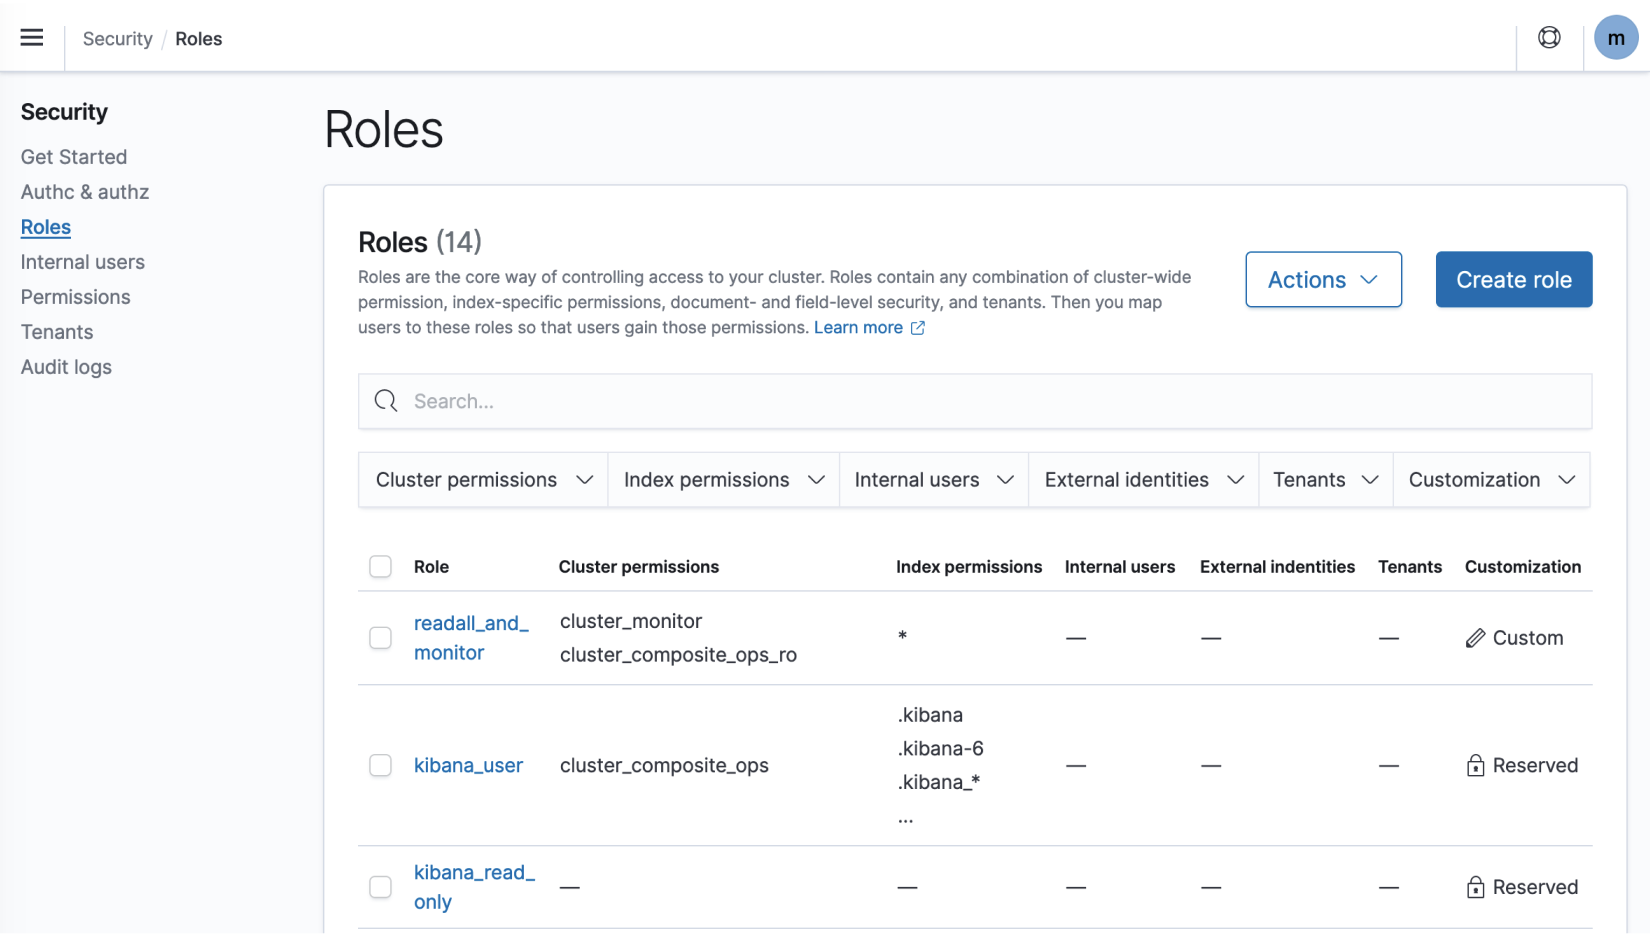This screenshot has width=1650, height=938.
Task: Open the hamburger navigation menu
Action: [x=31, y=37]
